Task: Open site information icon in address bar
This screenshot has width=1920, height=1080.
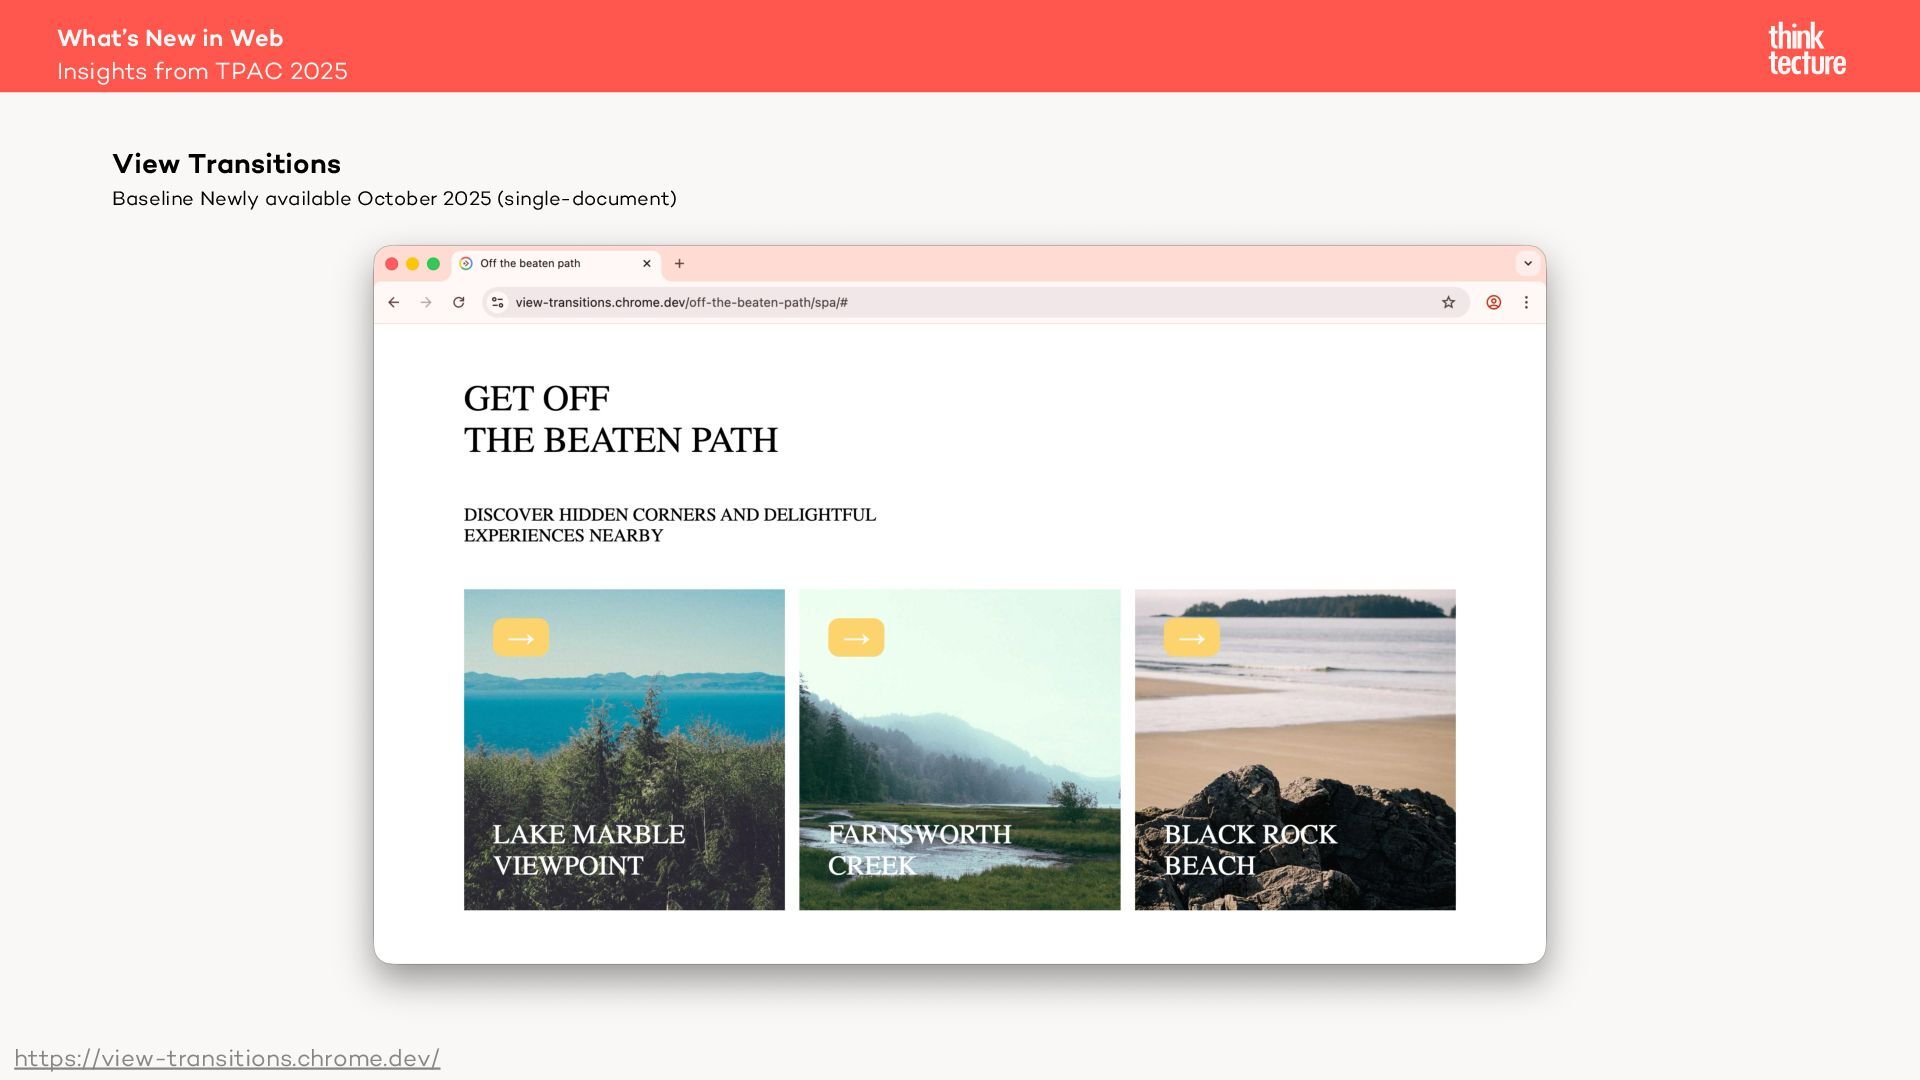Action: tap(497, 303)
